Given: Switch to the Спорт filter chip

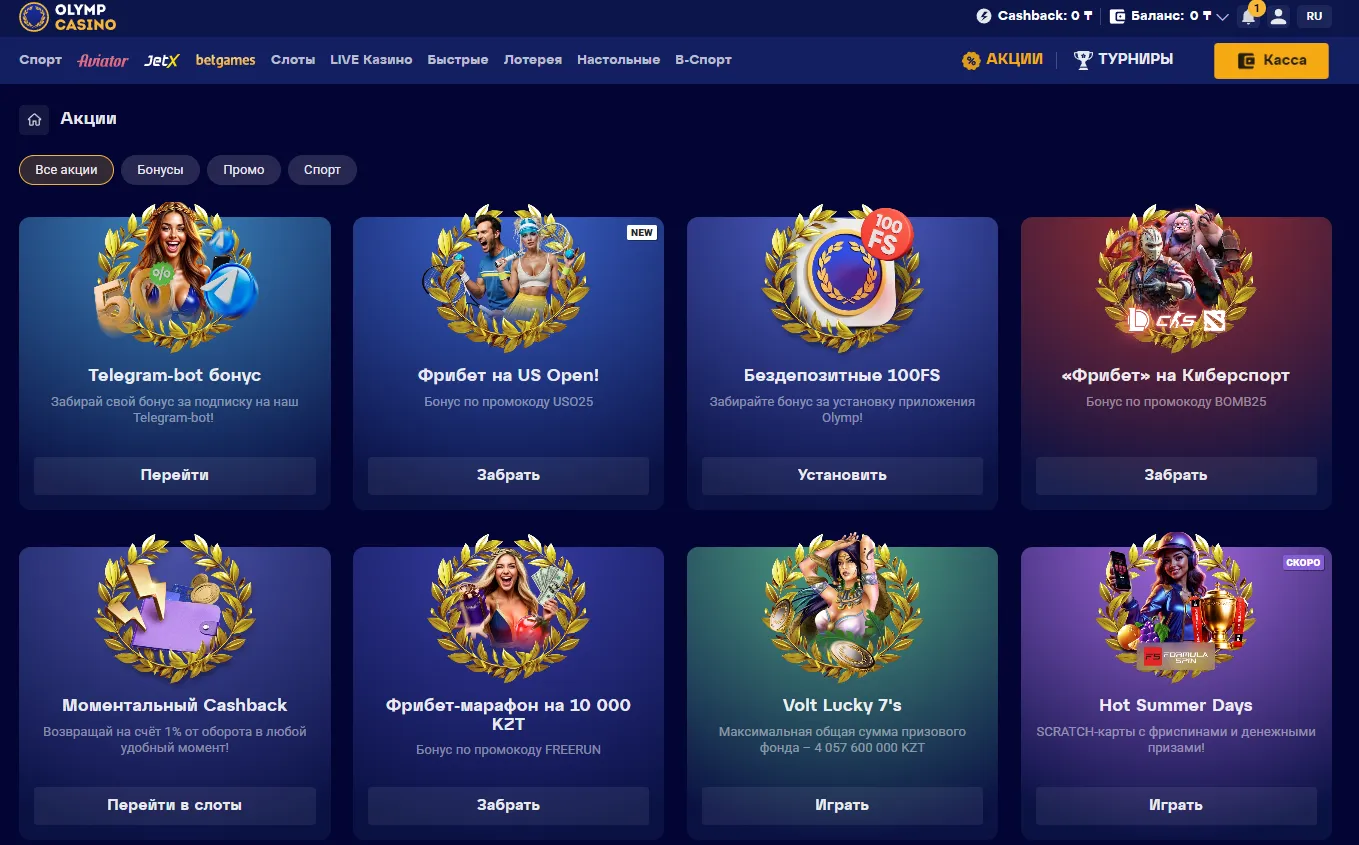Looking at the screenshot, I should coord(322,170).
